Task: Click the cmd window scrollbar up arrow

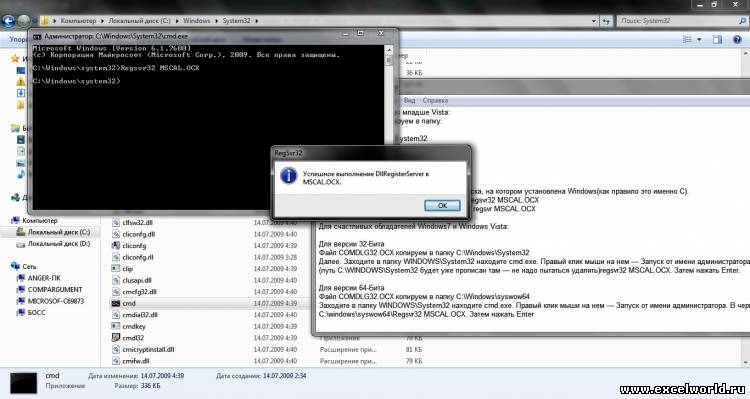Action: click(x=389, y=50)
